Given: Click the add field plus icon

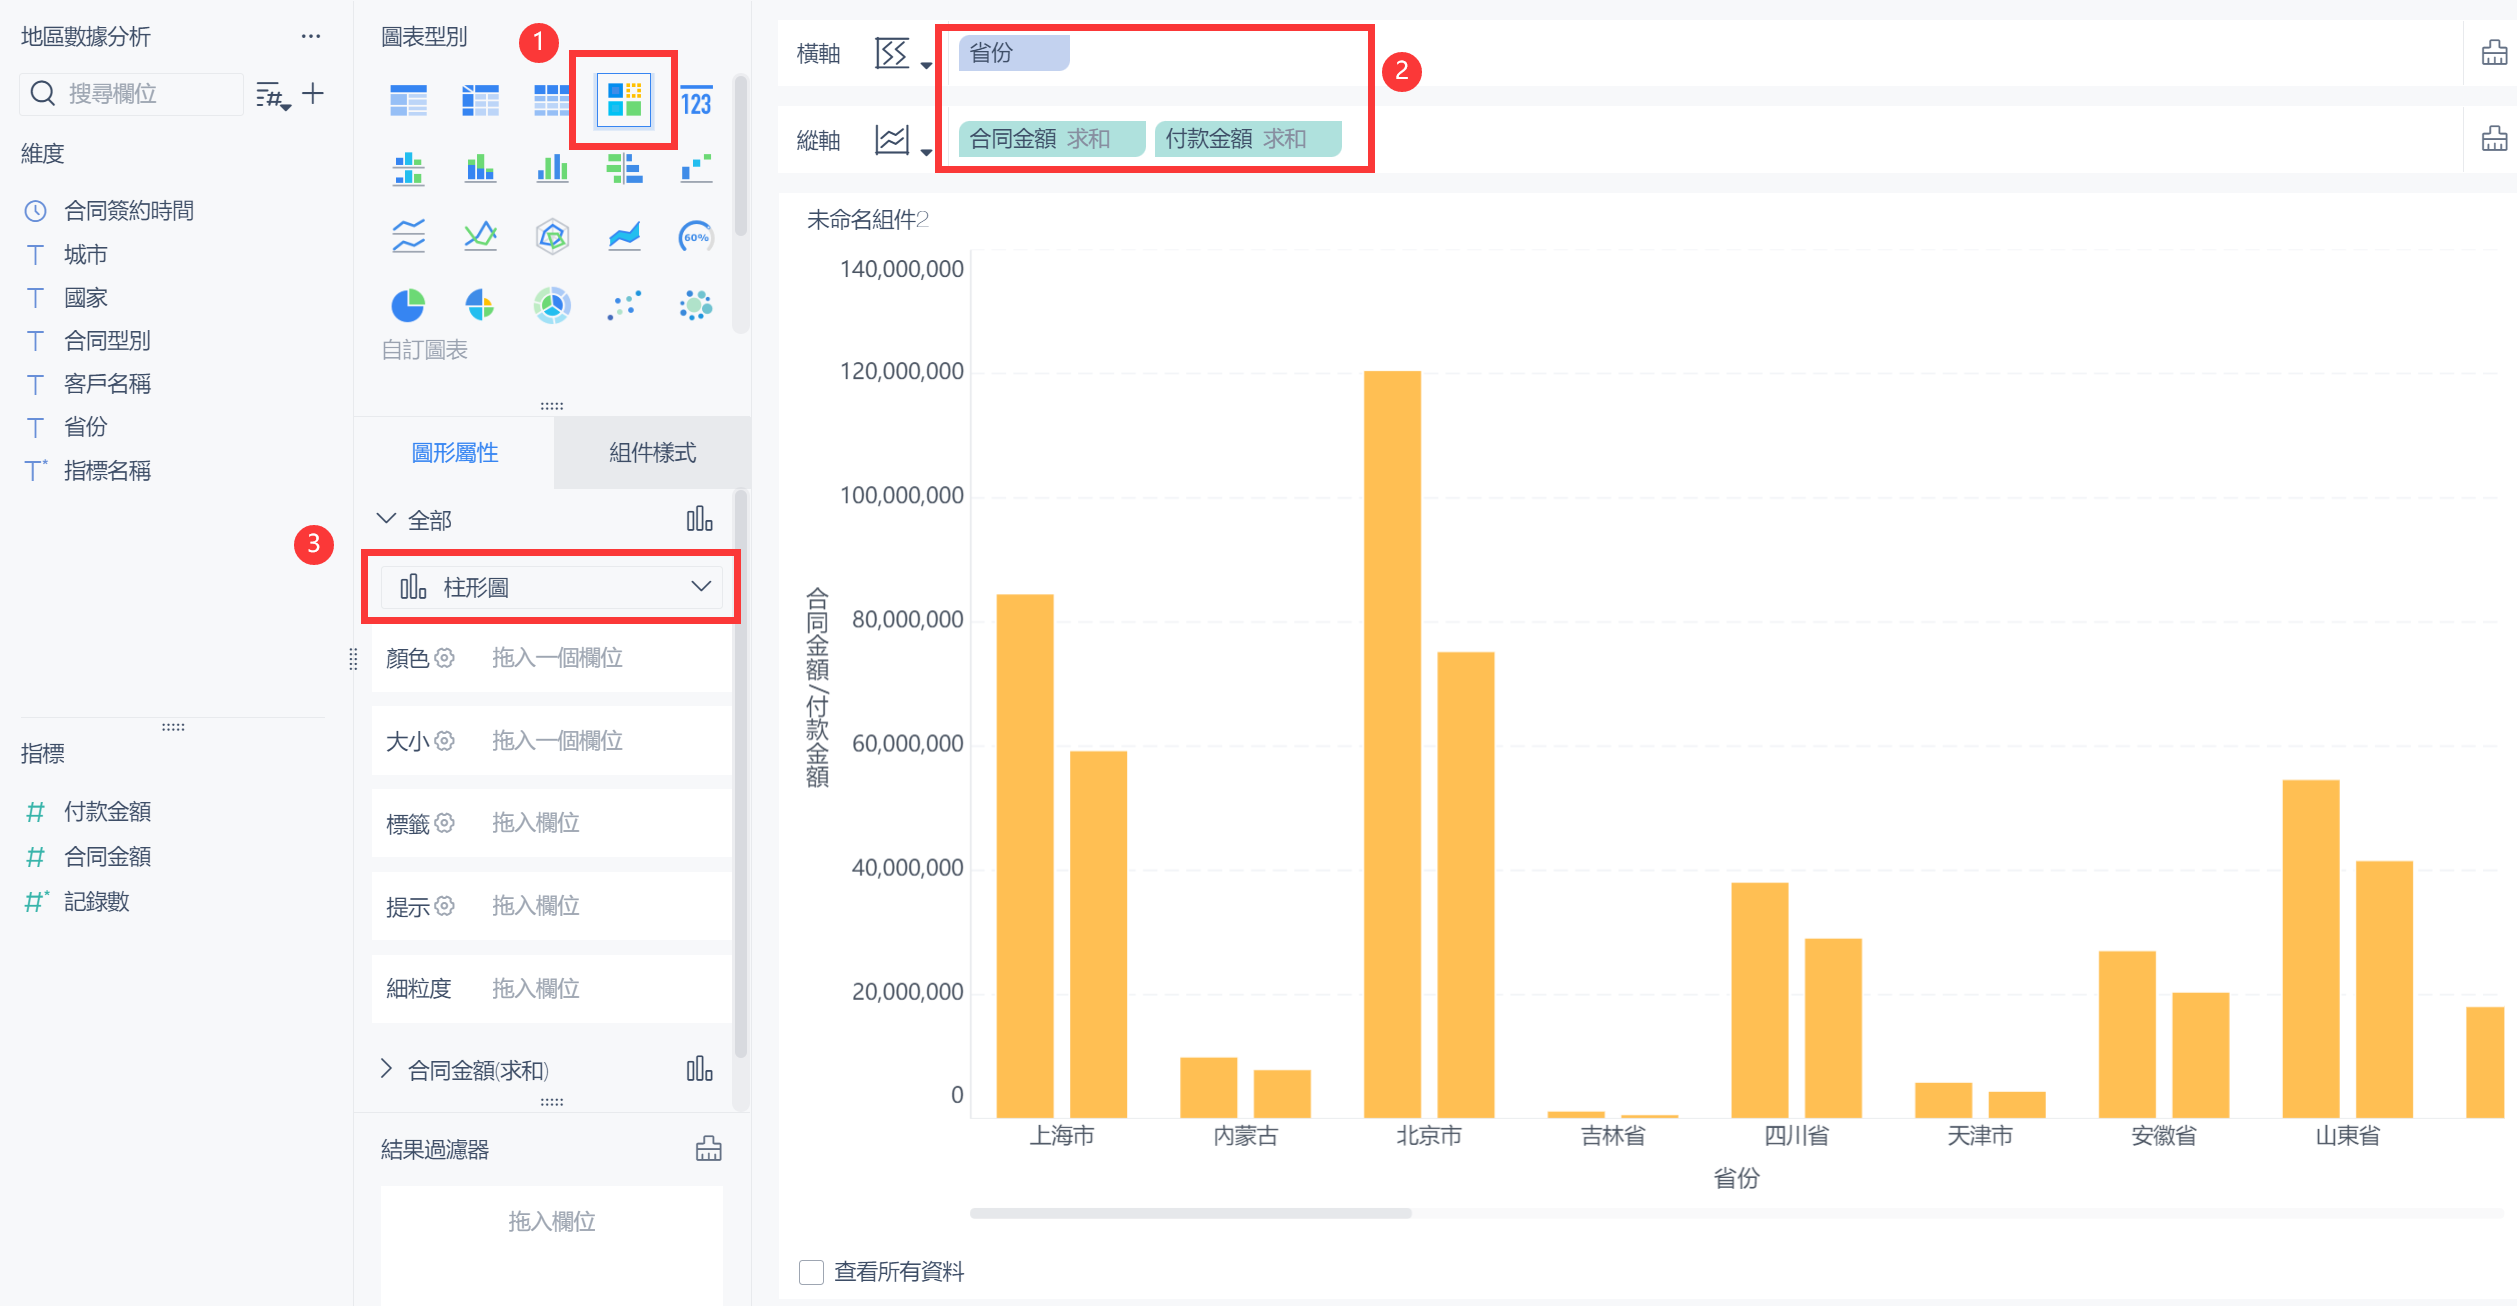Looking at the screenshot, I should (313, 94).
